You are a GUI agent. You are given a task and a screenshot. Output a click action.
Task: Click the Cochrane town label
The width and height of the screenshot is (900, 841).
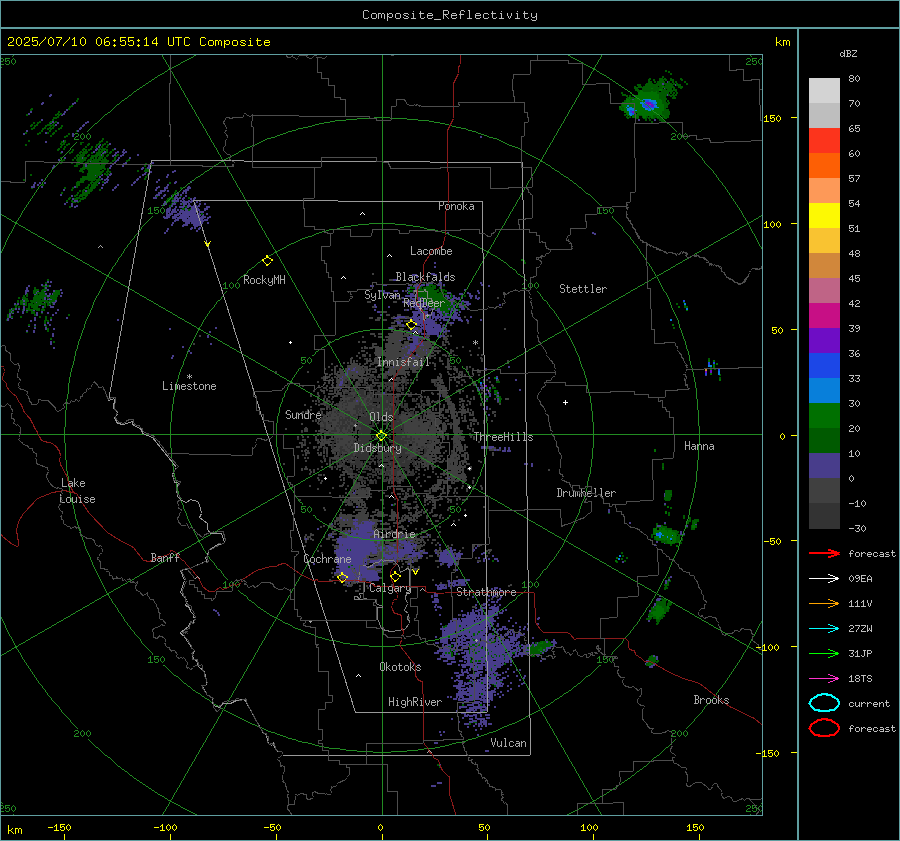327,559
